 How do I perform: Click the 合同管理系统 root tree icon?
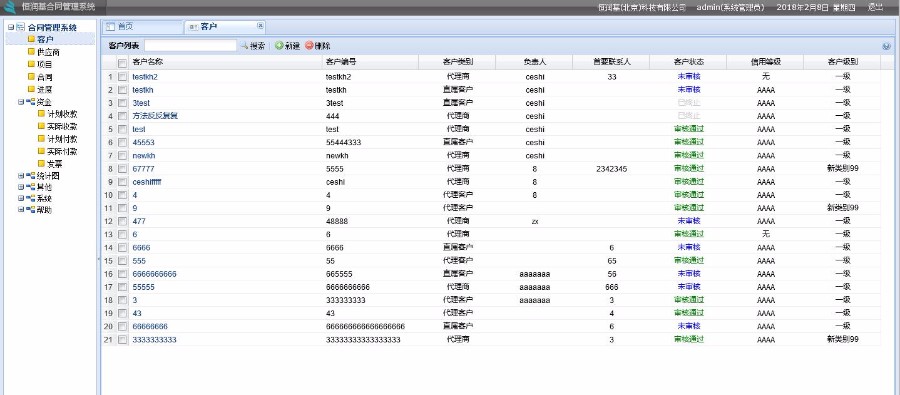pyautogui.click(x=21, y=27)
